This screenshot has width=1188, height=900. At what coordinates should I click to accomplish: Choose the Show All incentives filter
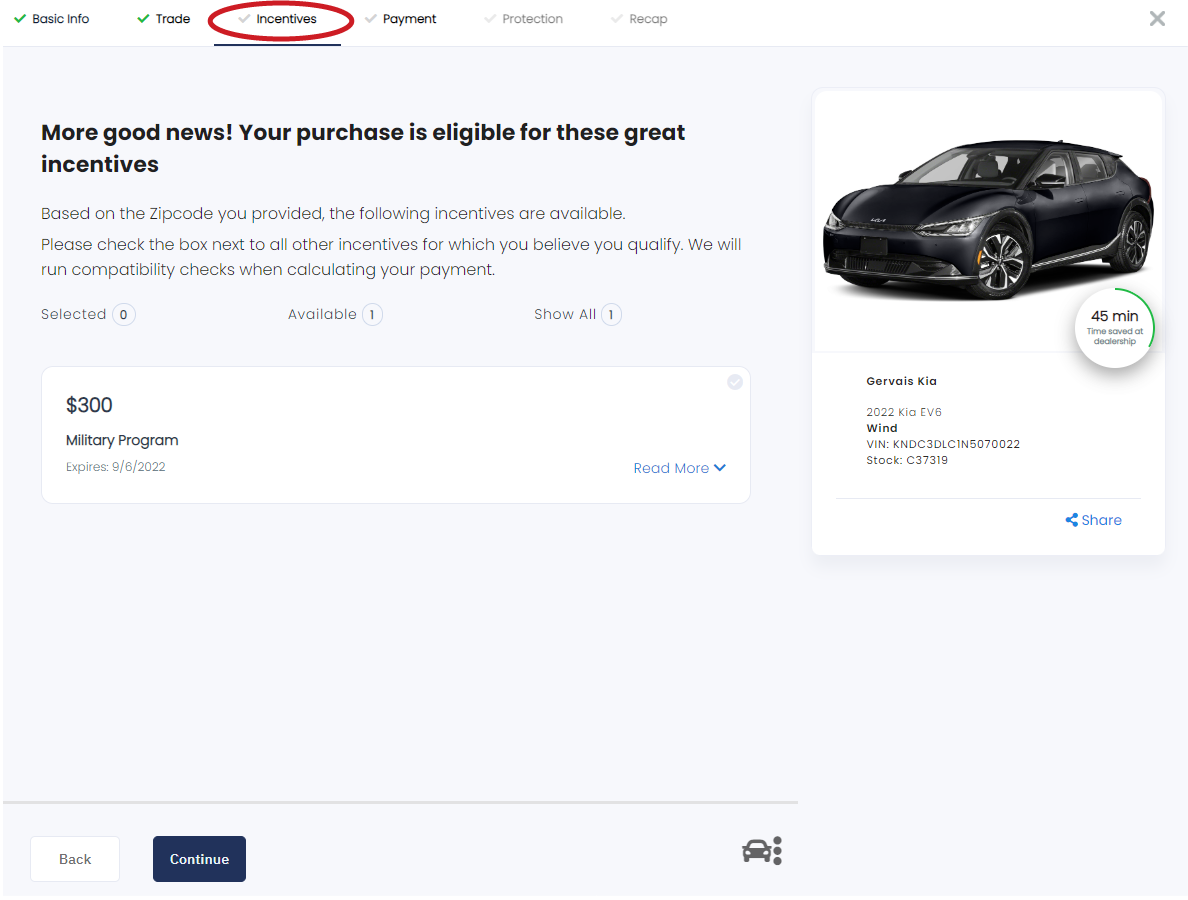[x=577, y=314]
